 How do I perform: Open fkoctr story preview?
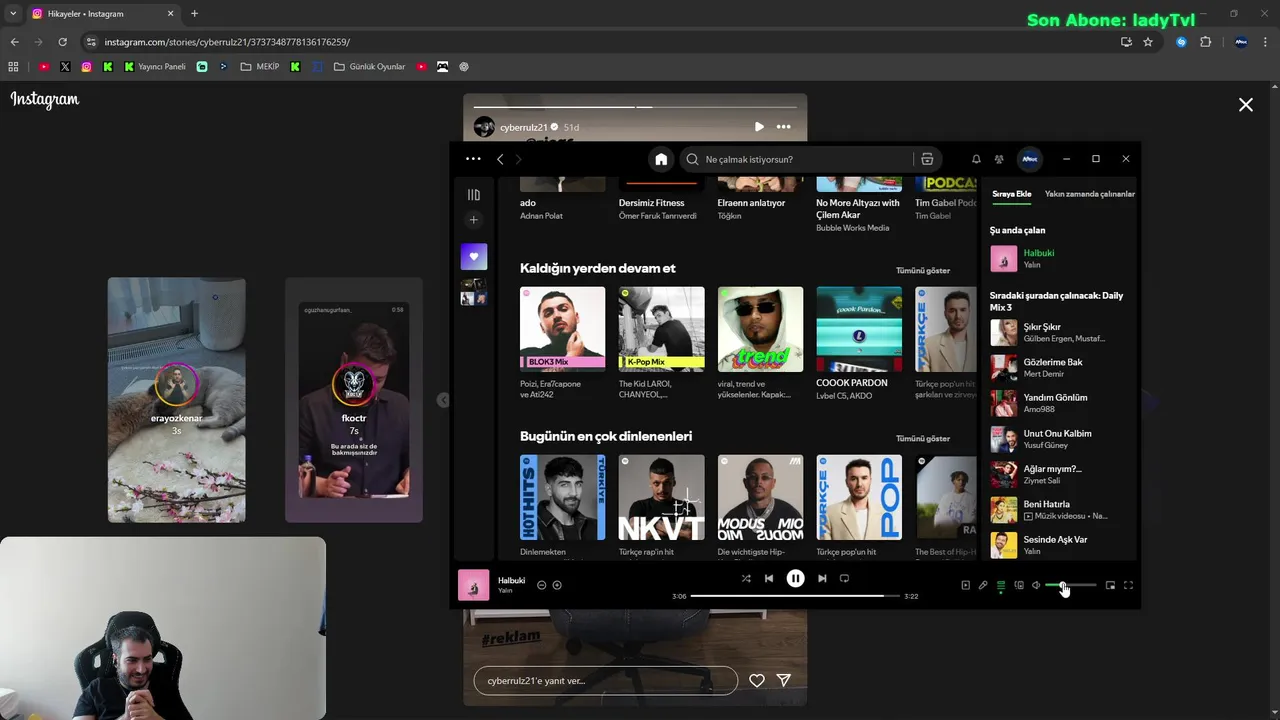(x=354, y=400)
